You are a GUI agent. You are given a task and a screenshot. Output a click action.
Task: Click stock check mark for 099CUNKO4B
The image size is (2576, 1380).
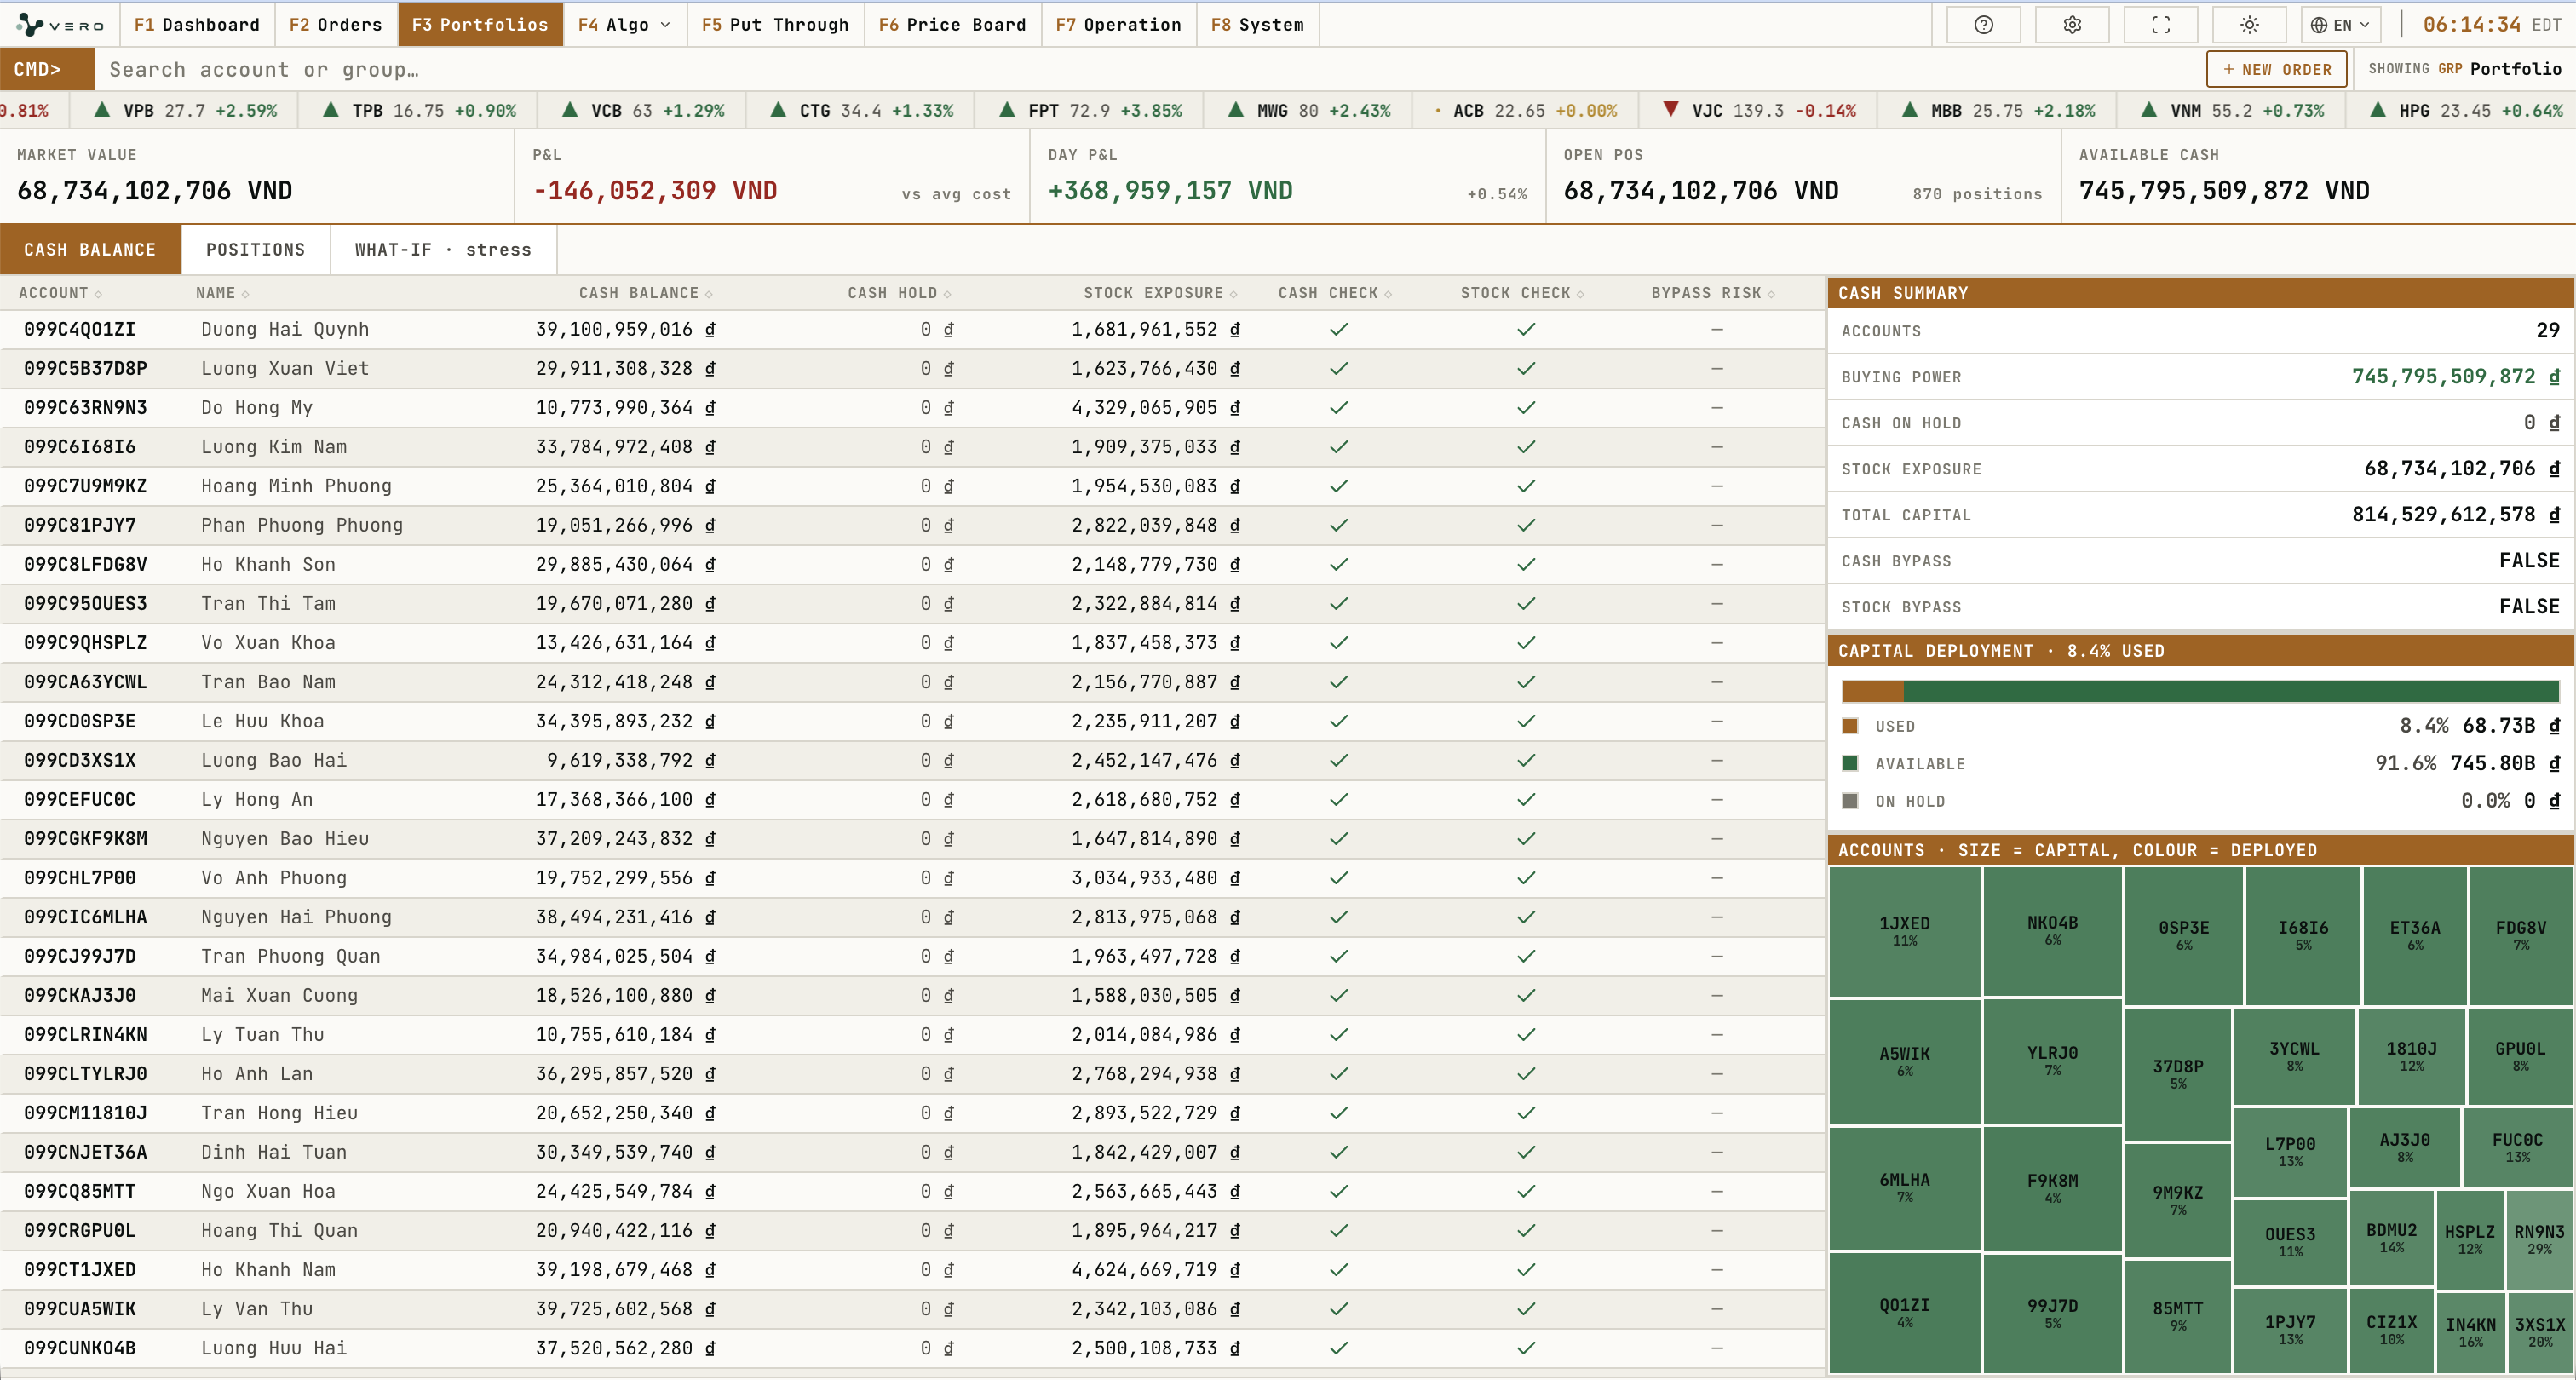1526,1348
